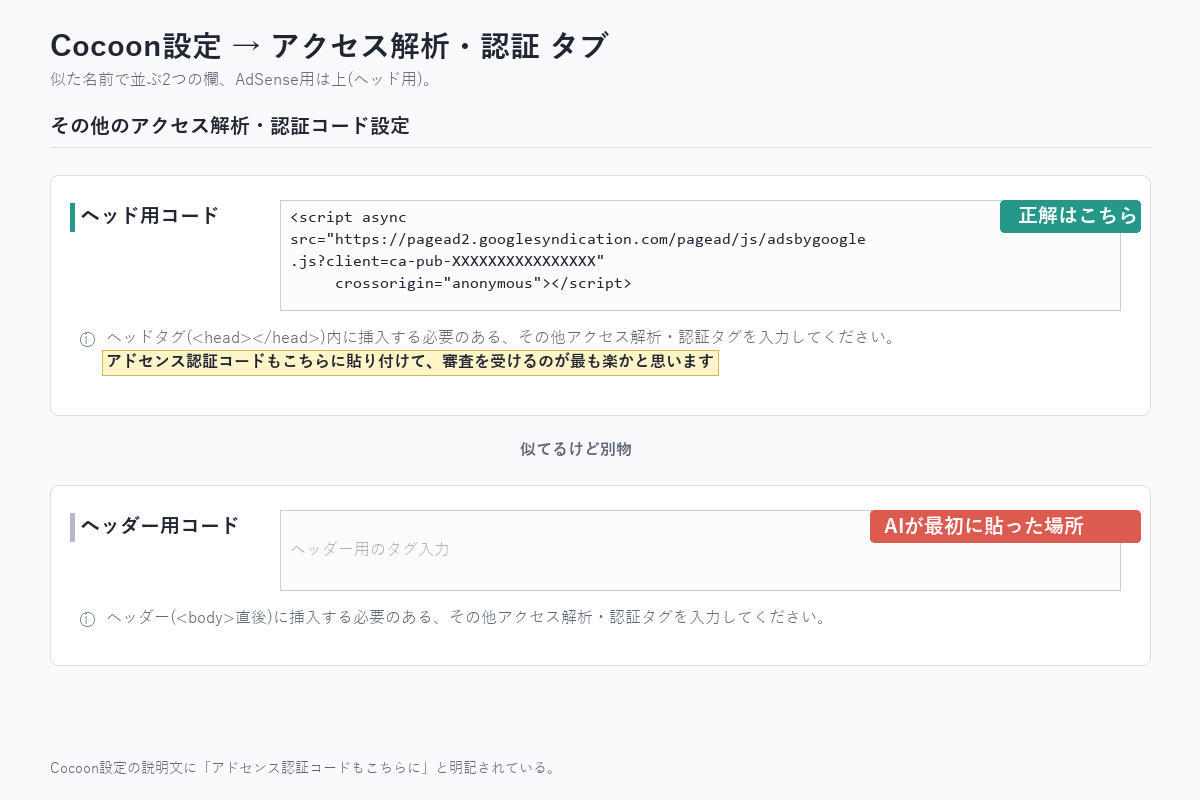Click the その他のアクセス解析・認証コード設定 heading
The height and width of the screenshot is (800, 1200).
click(x=230, y=126)
